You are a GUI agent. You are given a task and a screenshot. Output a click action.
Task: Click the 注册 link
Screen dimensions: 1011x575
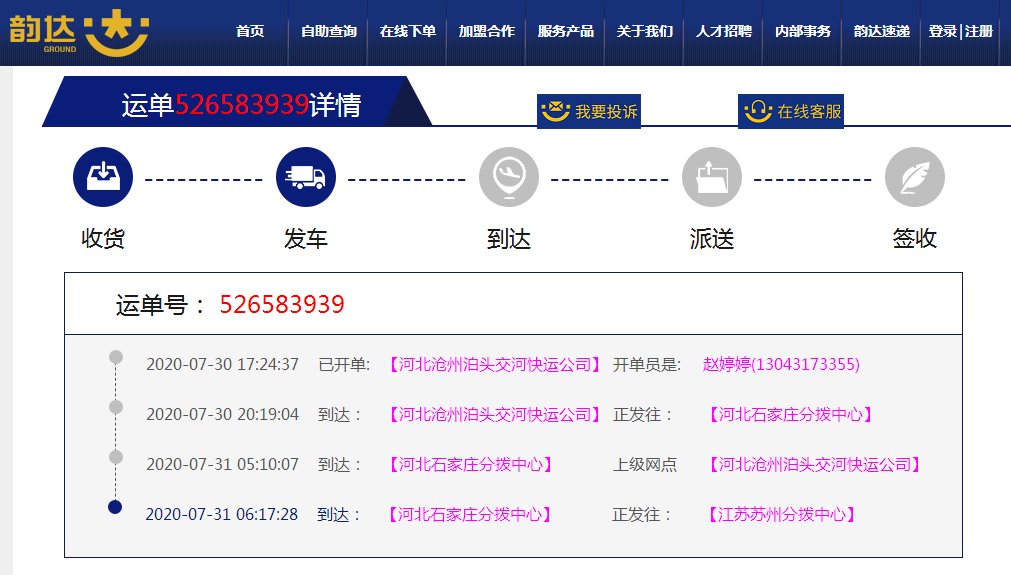[979, 31]
